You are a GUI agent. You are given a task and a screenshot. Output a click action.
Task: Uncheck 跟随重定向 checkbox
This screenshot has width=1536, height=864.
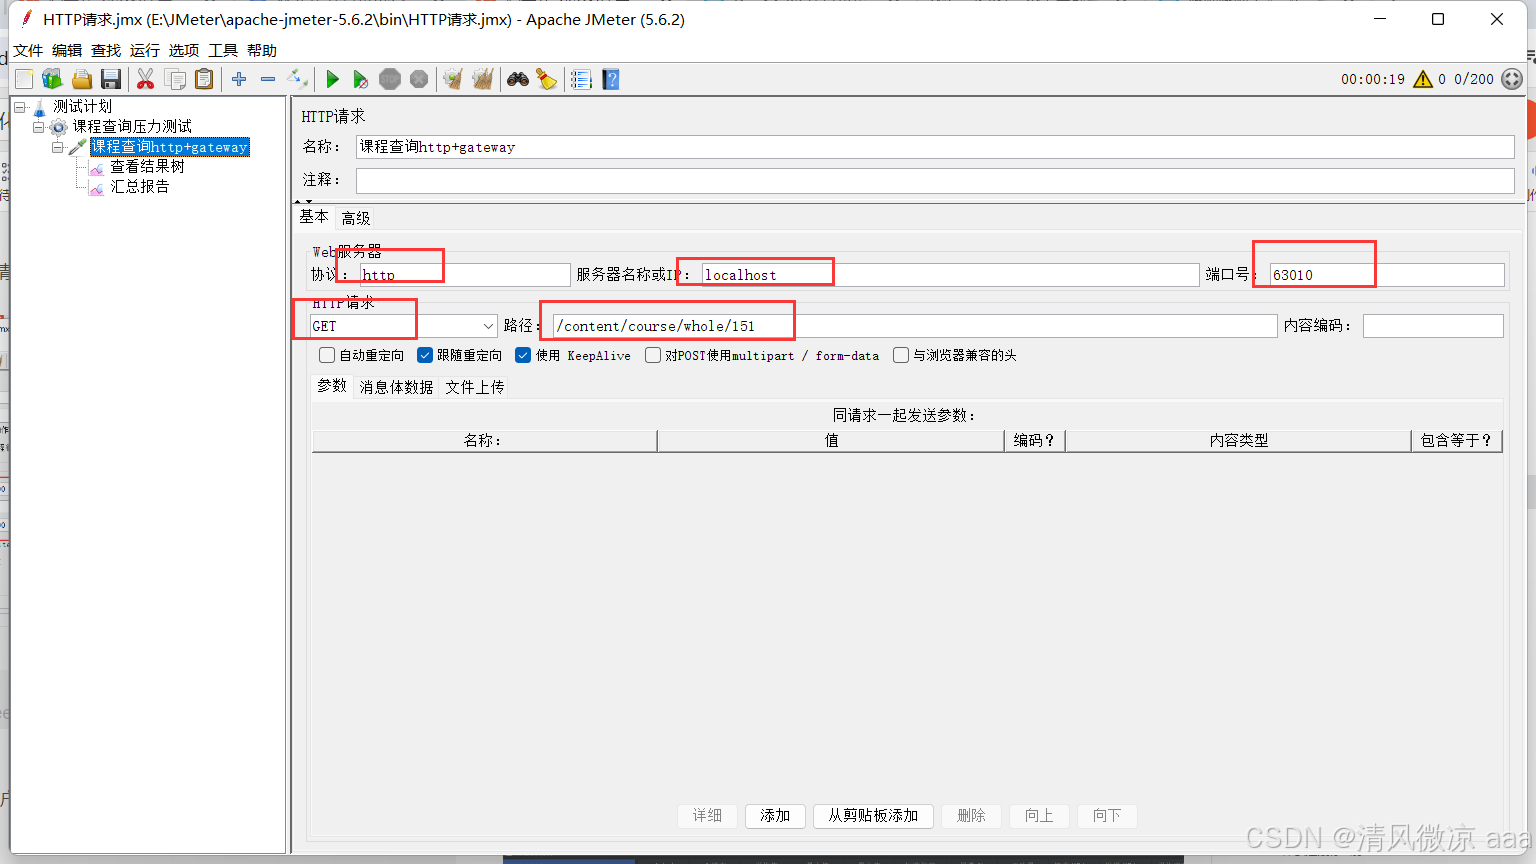click(425, 355)
